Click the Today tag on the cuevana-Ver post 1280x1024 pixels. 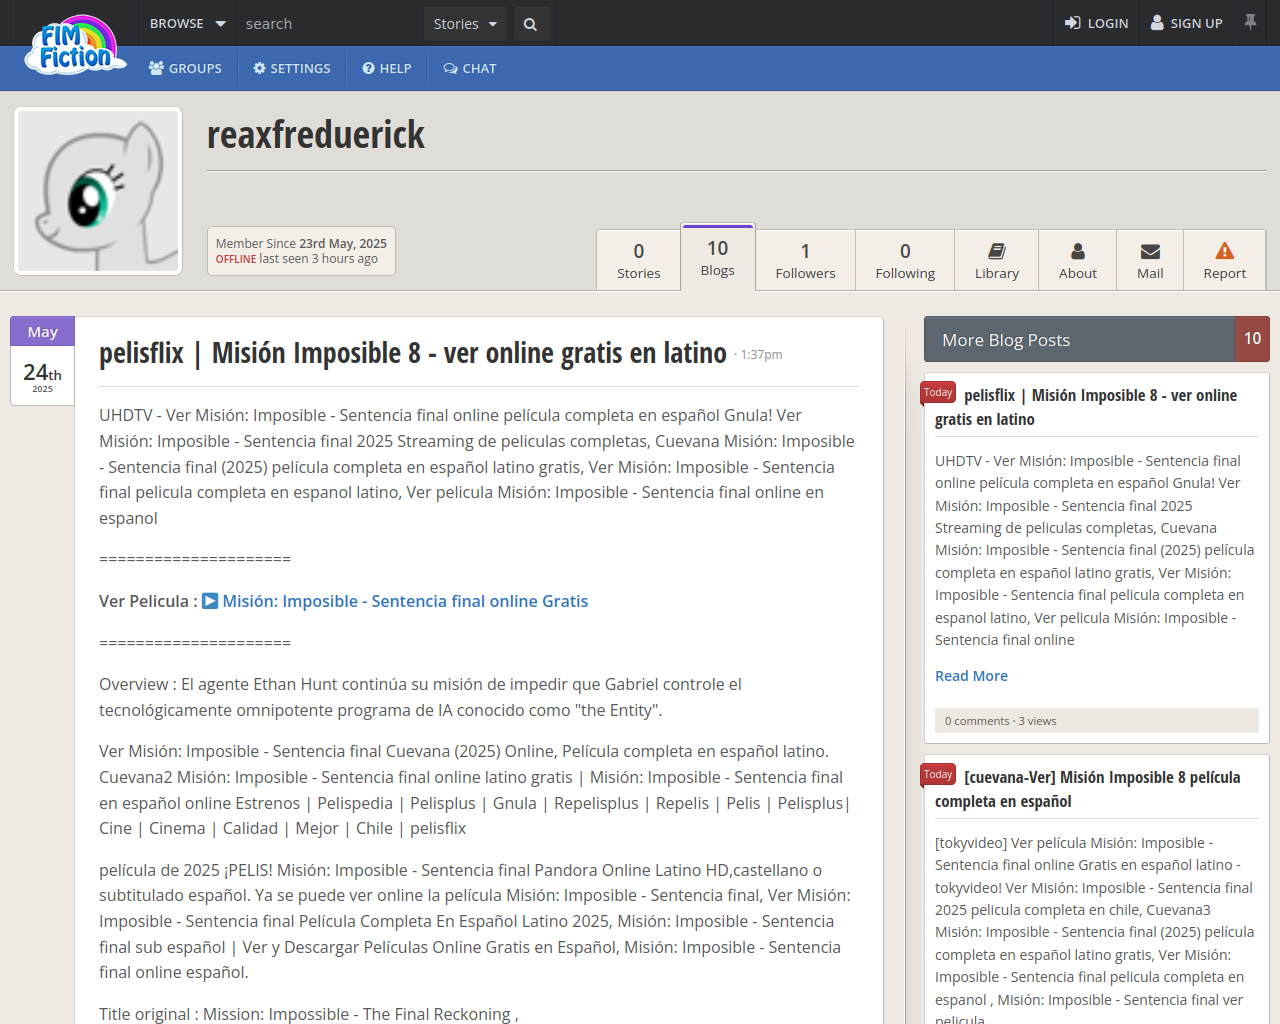(938, 775)
